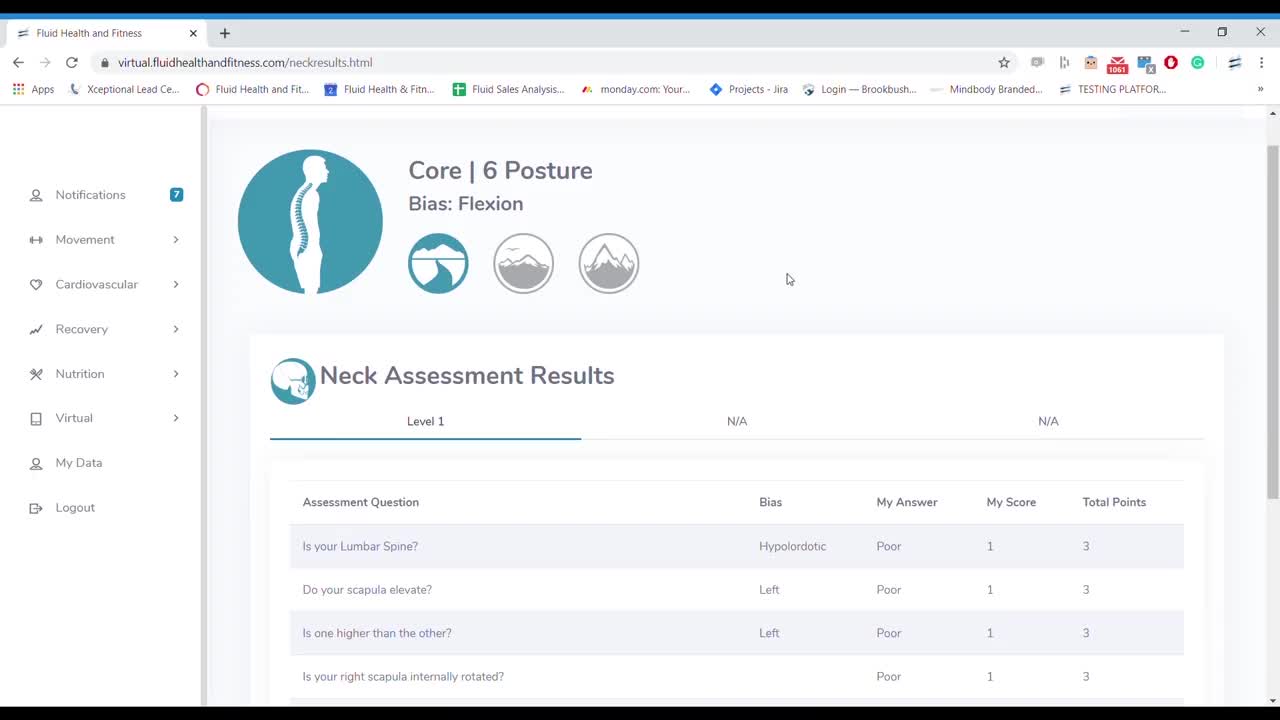Click the scrollbar down arrow
The width and height of the screenshot is (1280, 720).
(x=1273, y=700)
